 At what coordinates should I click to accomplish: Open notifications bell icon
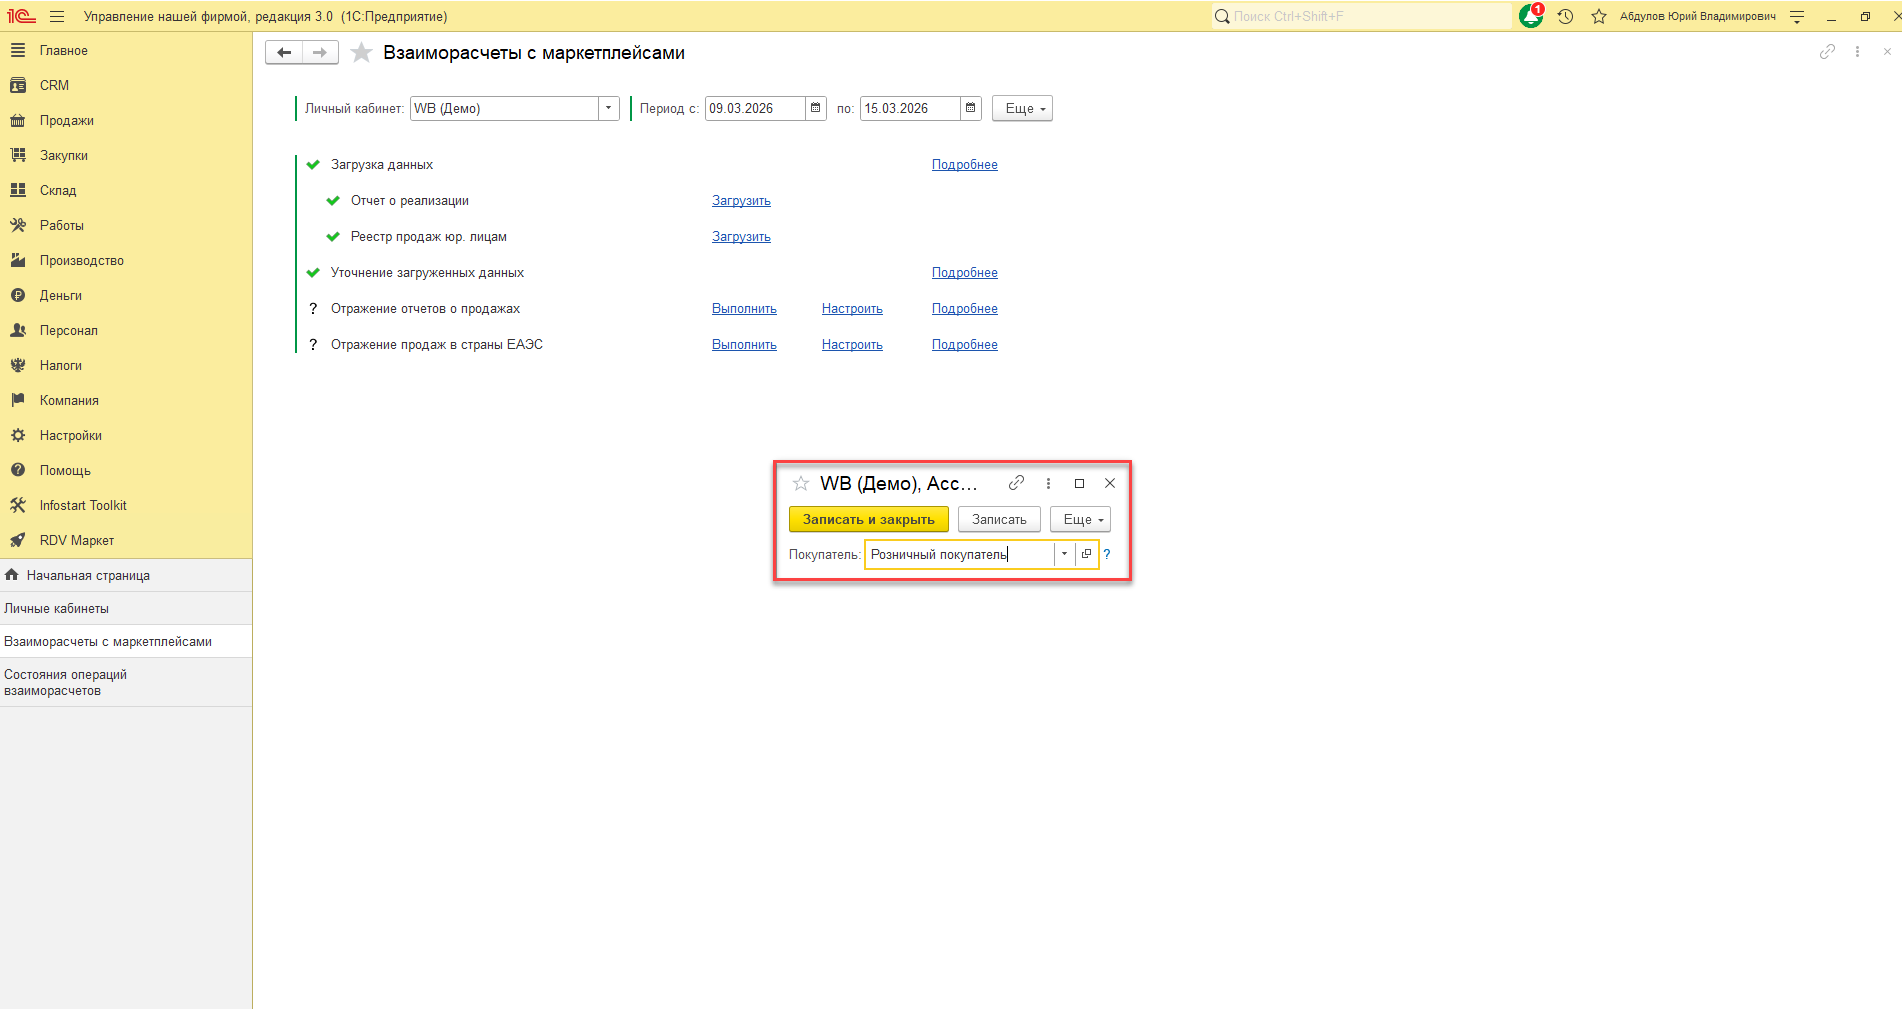point(1530,16)
